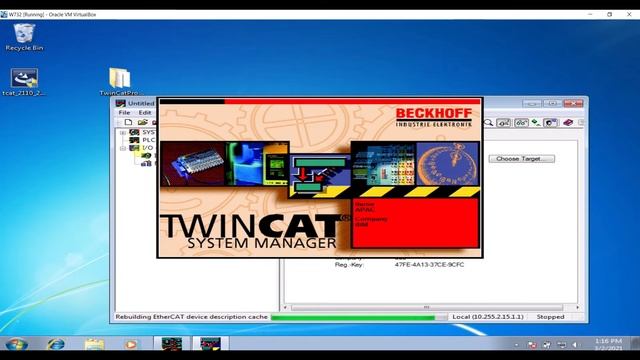This screenshot has width=640, height=360.
Task: Select the I/O mappings child node icon
Action: point(146,163)
